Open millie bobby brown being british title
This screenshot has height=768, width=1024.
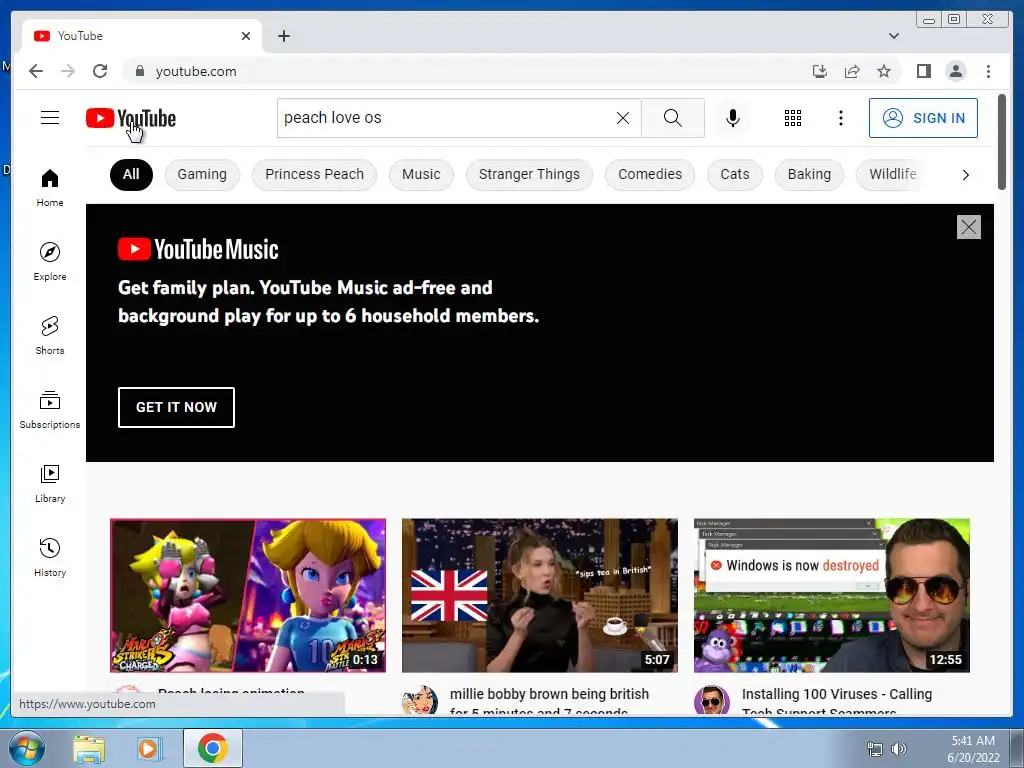point(549,701)
